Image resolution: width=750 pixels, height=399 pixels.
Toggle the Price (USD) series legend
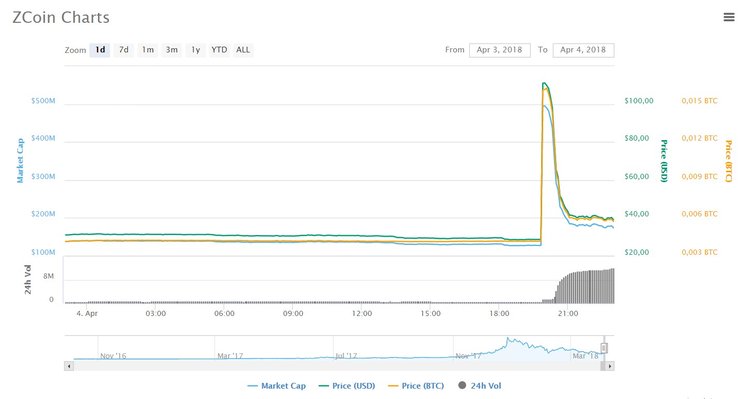347,386
